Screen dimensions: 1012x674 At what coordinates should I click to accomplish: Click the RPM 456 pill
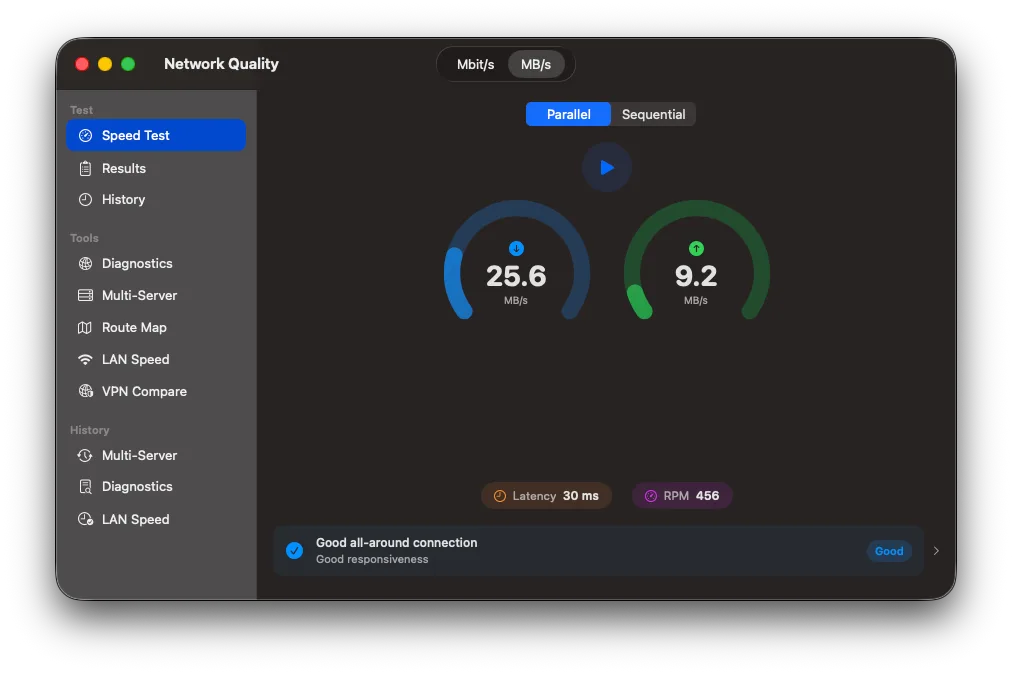[x=682, y=496]
